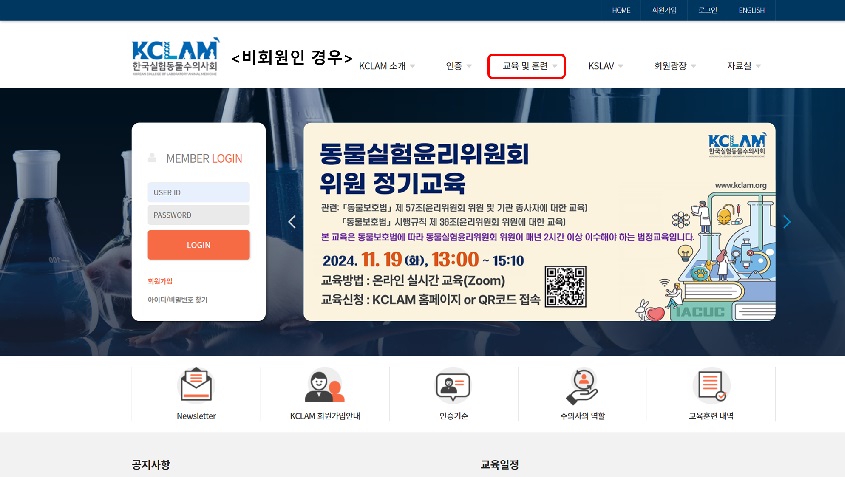Follow the ENGLISH link in top bar
This screenshot has height=477, width=845.
click(x=751, y=10)
